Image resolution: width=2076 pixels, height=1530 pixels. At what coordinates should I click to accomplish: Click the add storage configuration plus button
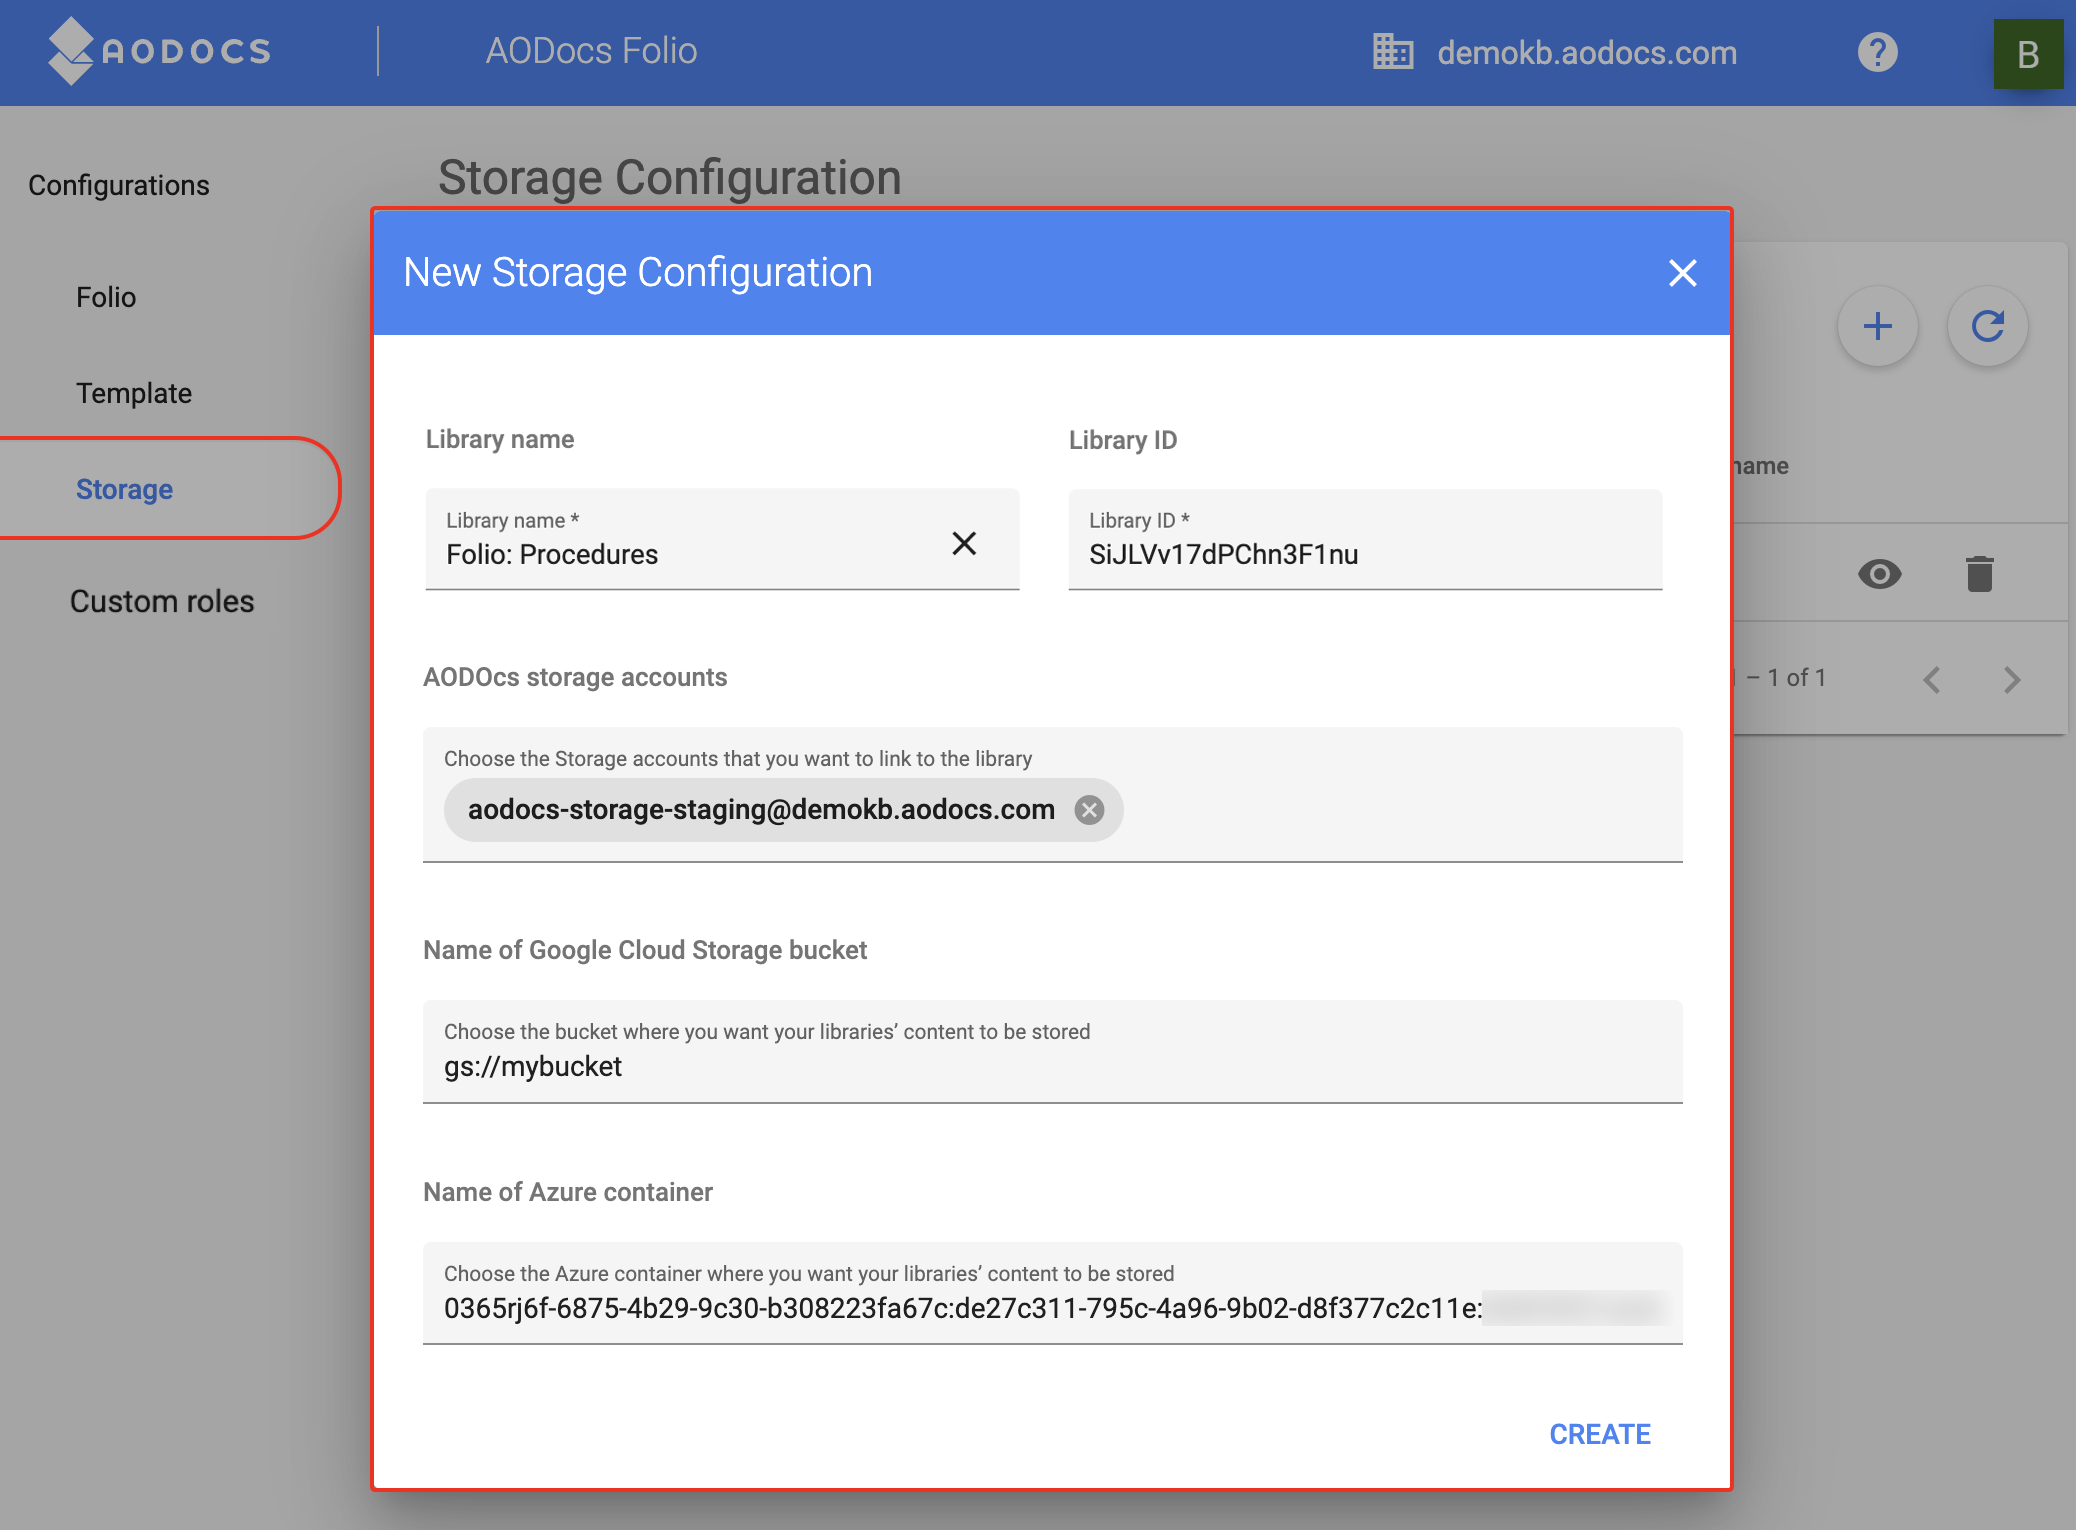pyautogui.click(x=1877, y=326)
